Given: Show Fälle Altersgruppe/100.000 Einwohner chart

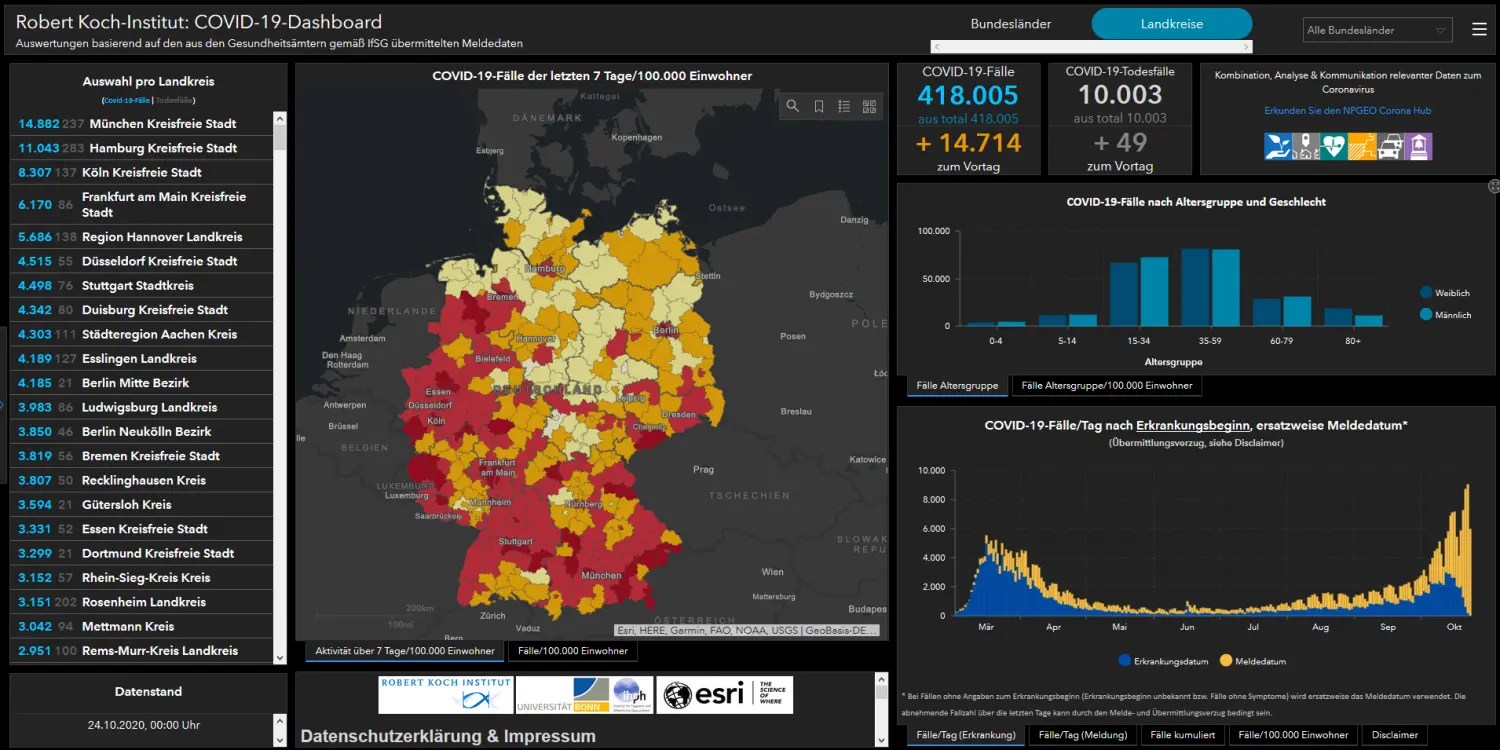Looking at the screenshot, I should [1107, 385].
